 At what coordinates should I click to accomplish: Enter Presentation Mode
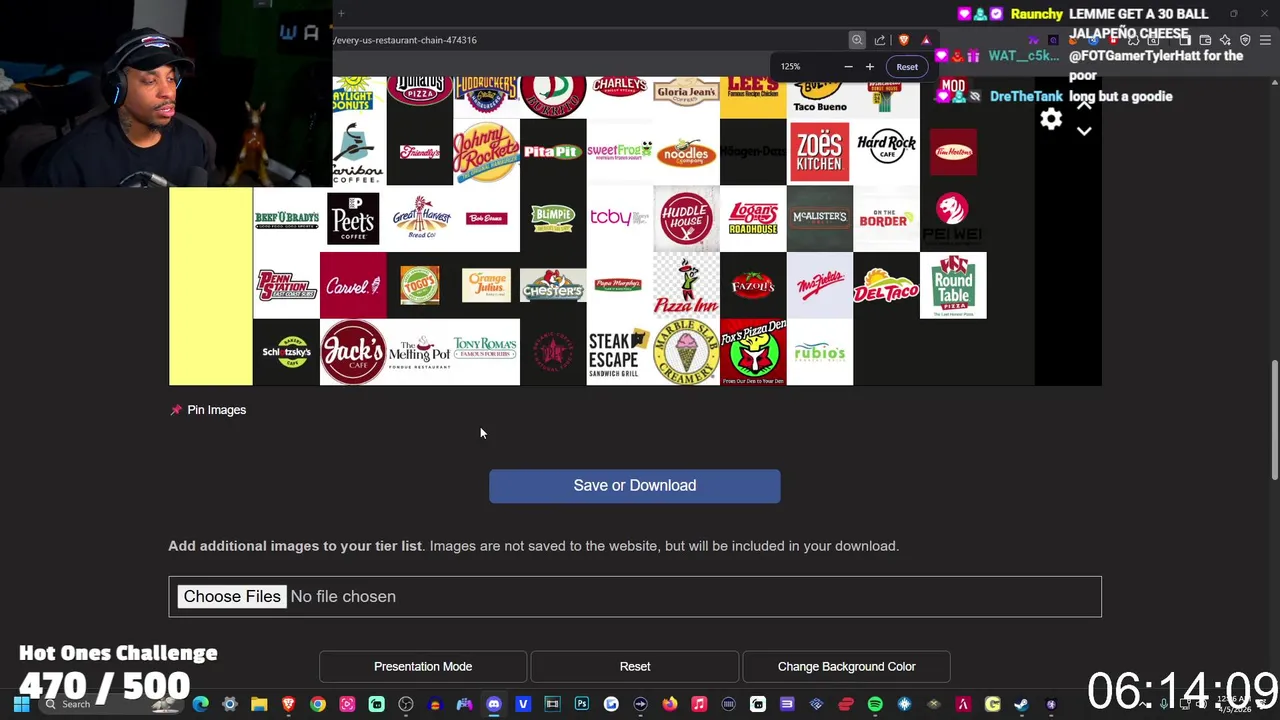pos(423,666)
